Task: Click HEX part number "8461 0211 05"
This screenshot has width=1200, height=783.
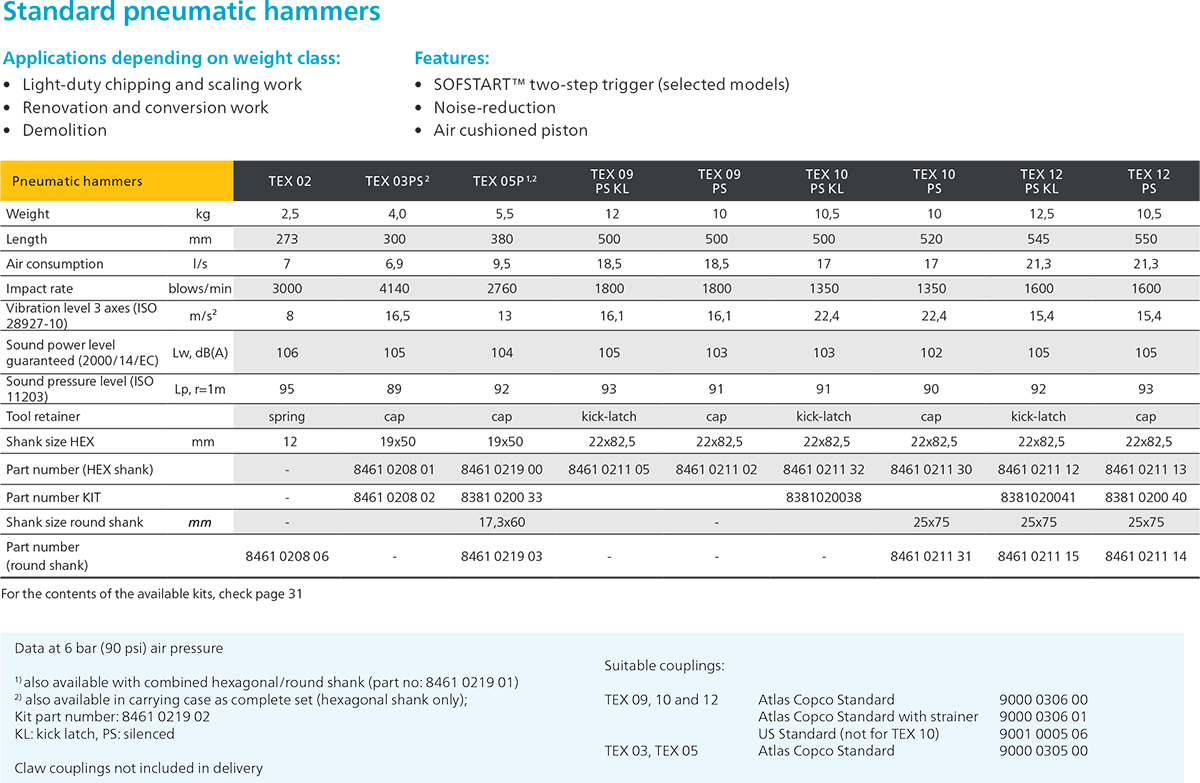Action: [x=611, y=469]
